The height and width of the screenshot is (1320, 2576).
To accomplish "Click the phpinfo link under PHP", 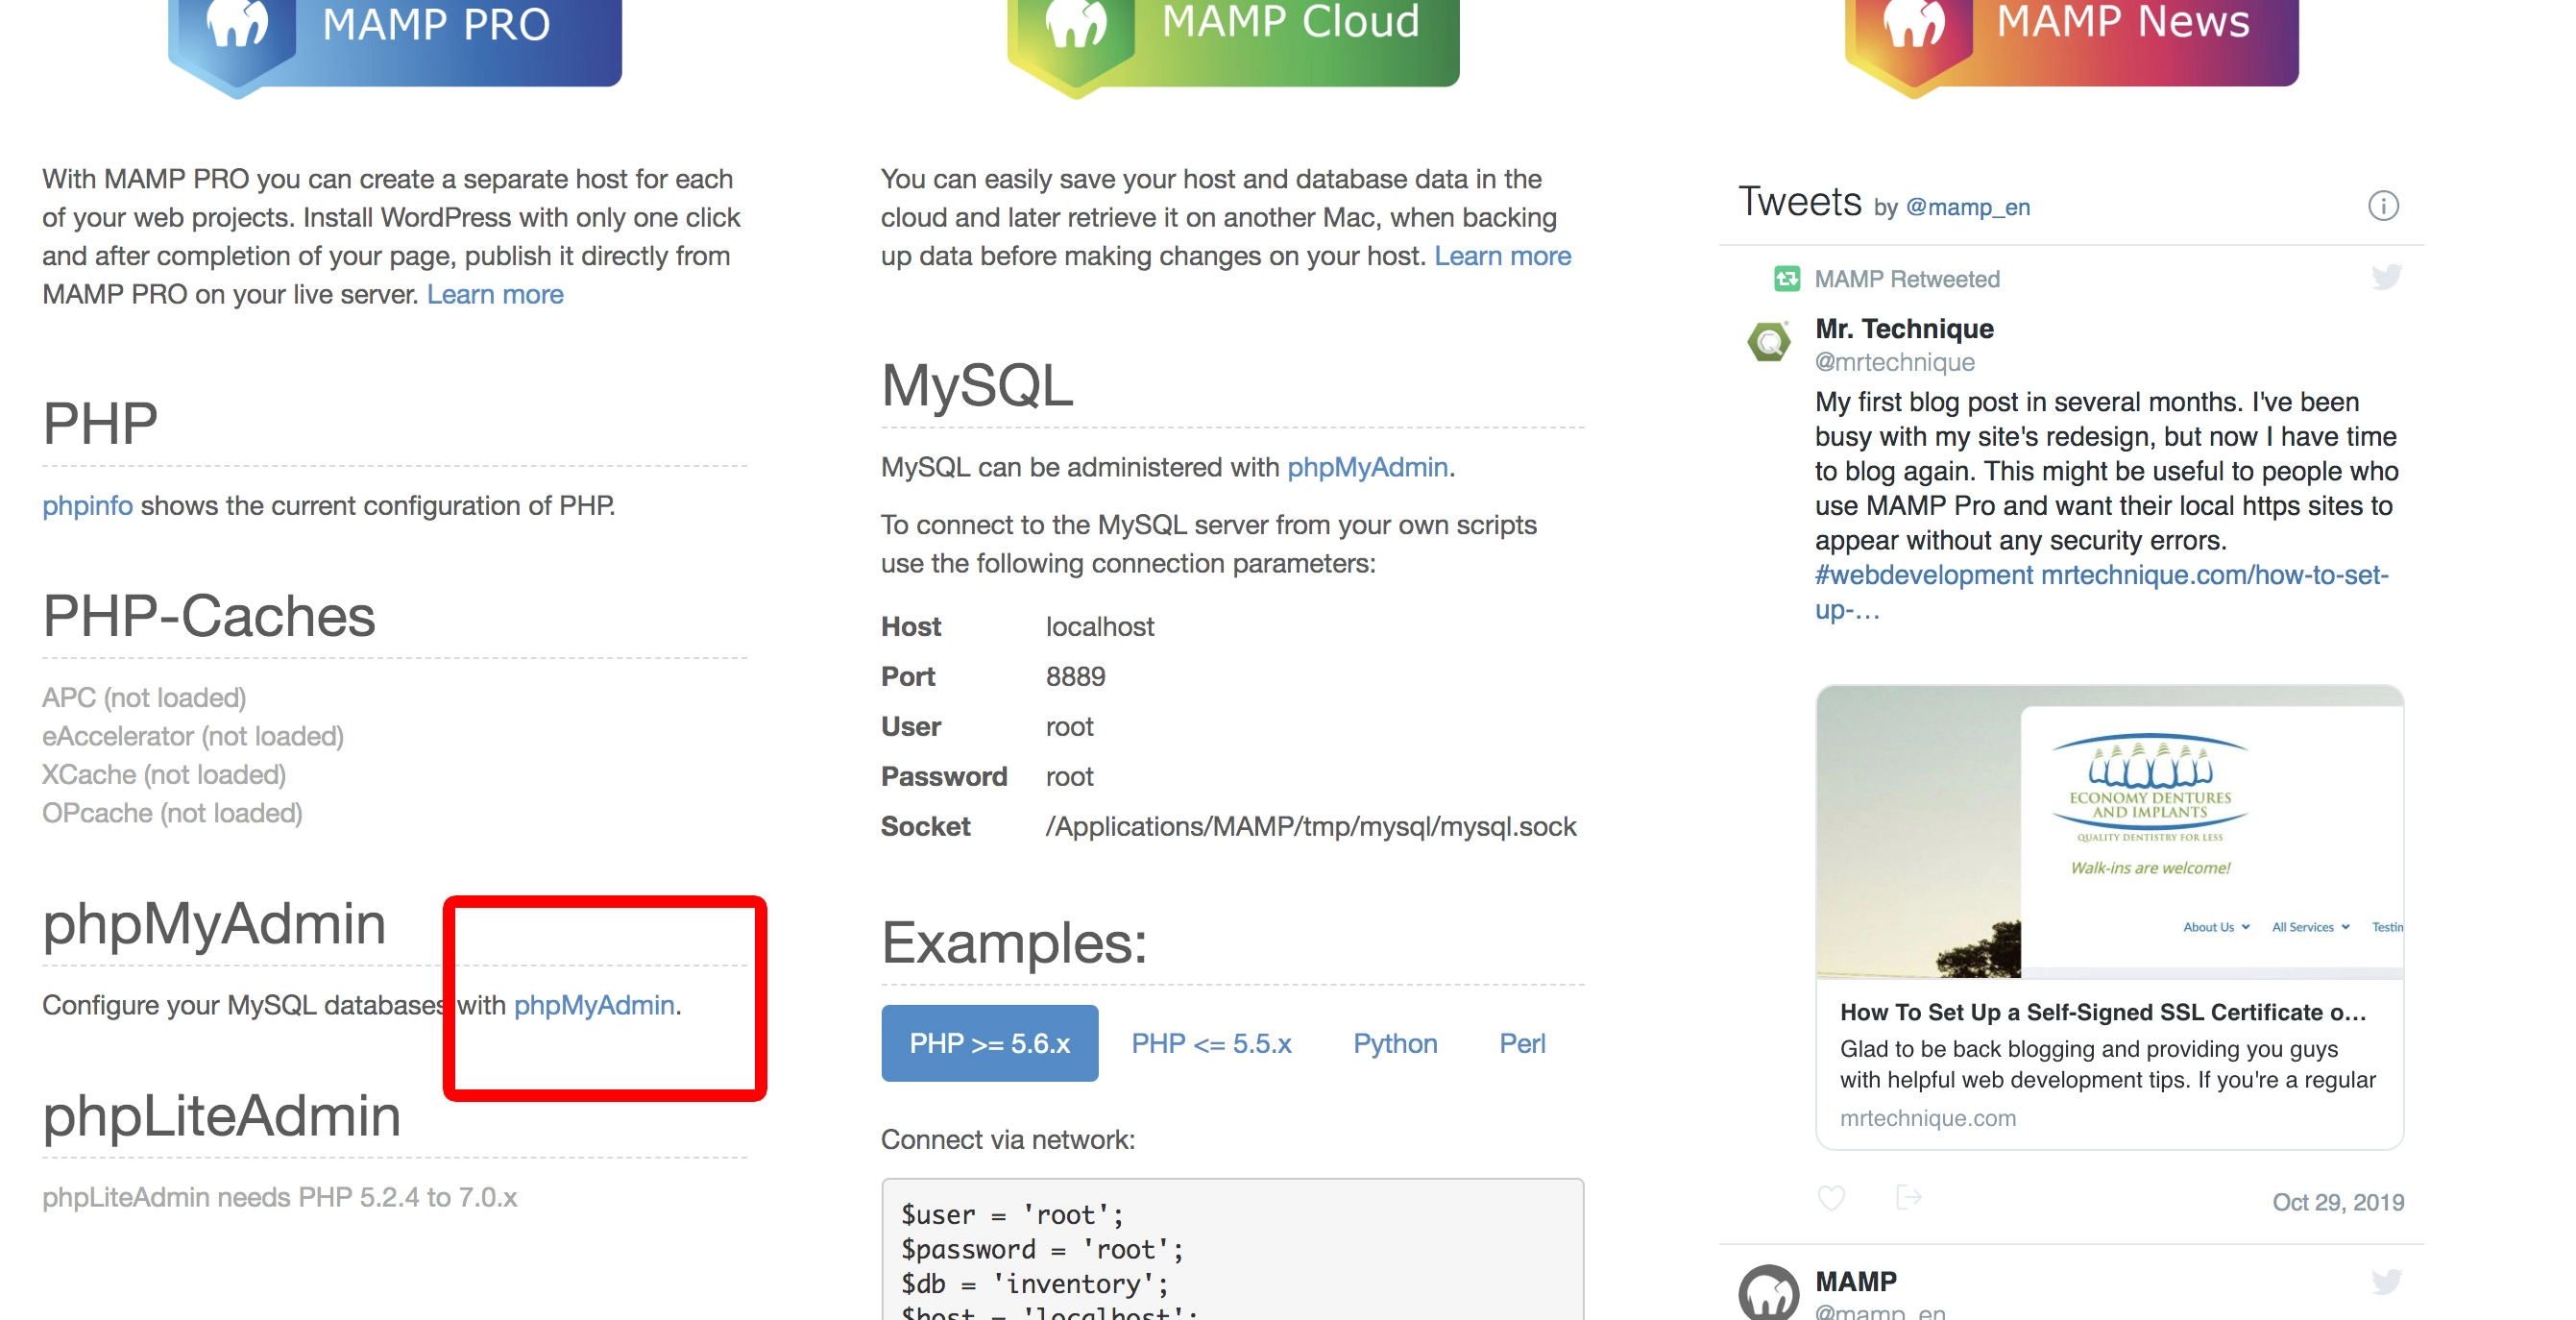I will coord(88,506).
